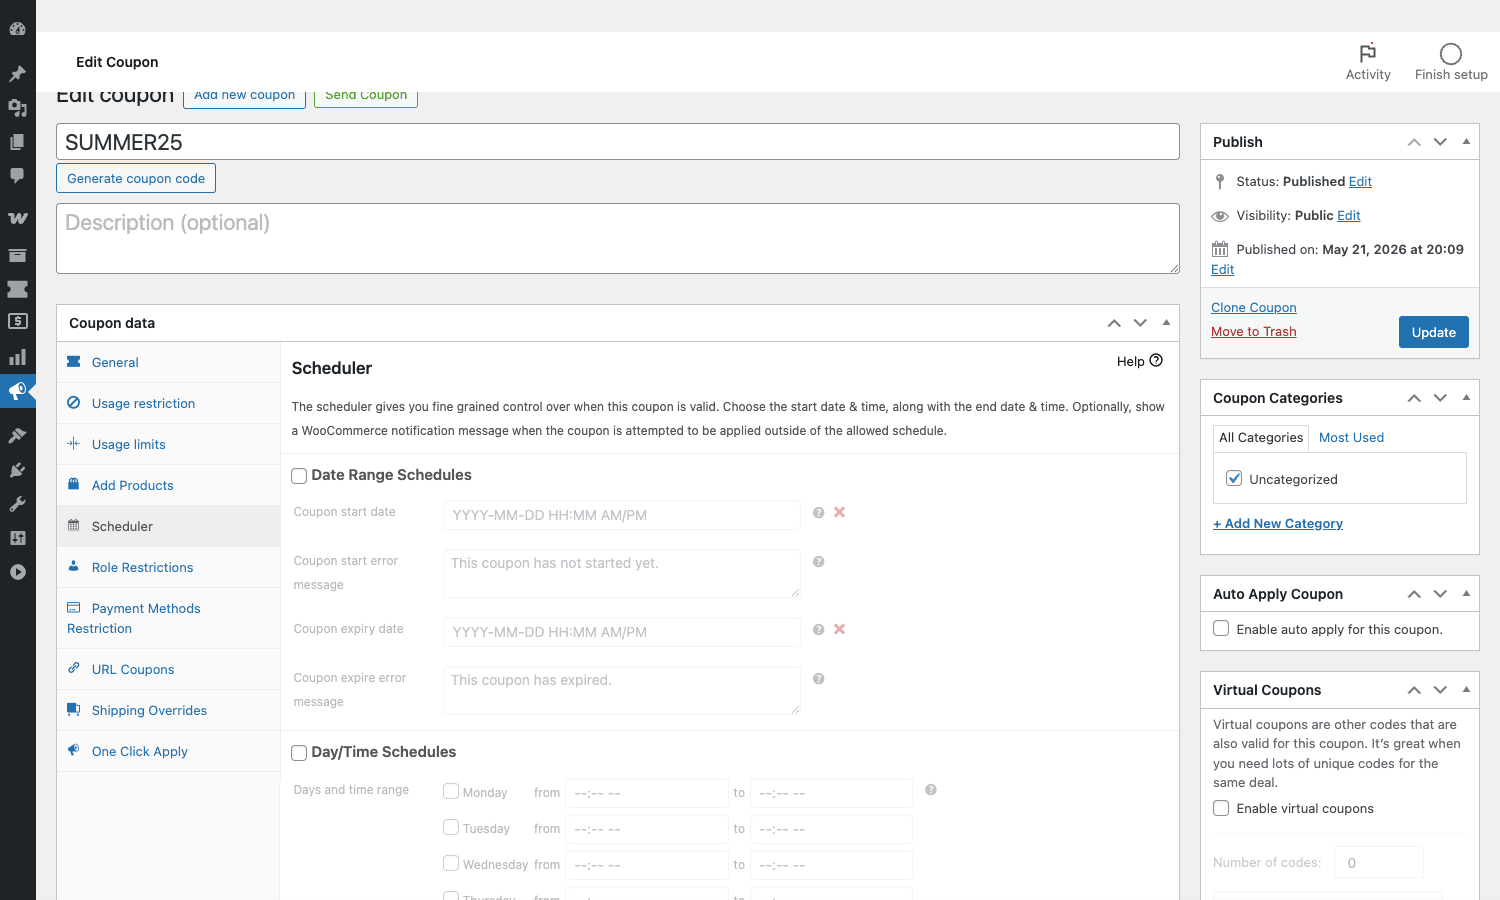Viewport: 1500px width, 900px height.
Task: Open the Activity flag icon
Action: tap(1368, 53)
